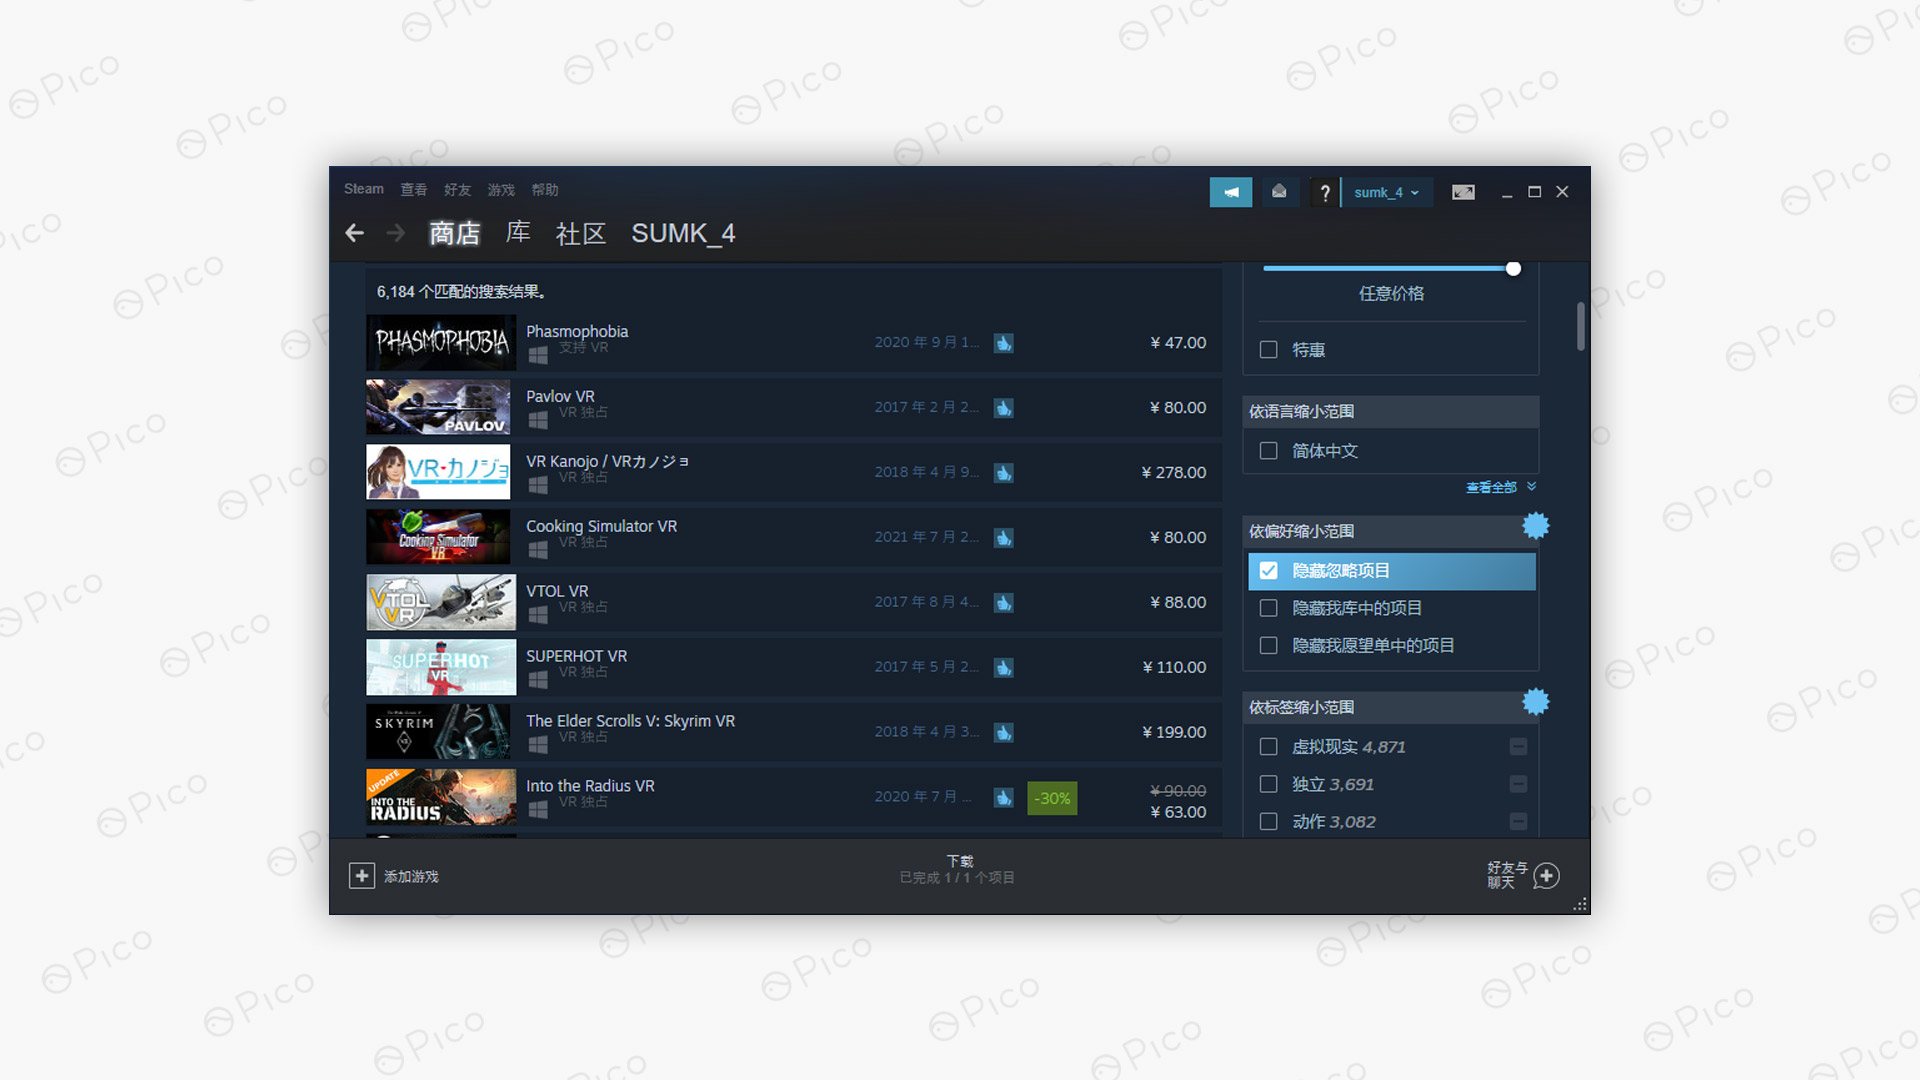Image resolution: width=1920 pixels, height=1080 pixels.
Task: Click the tag filter gear icon
Action: (x=1535, y=702)
